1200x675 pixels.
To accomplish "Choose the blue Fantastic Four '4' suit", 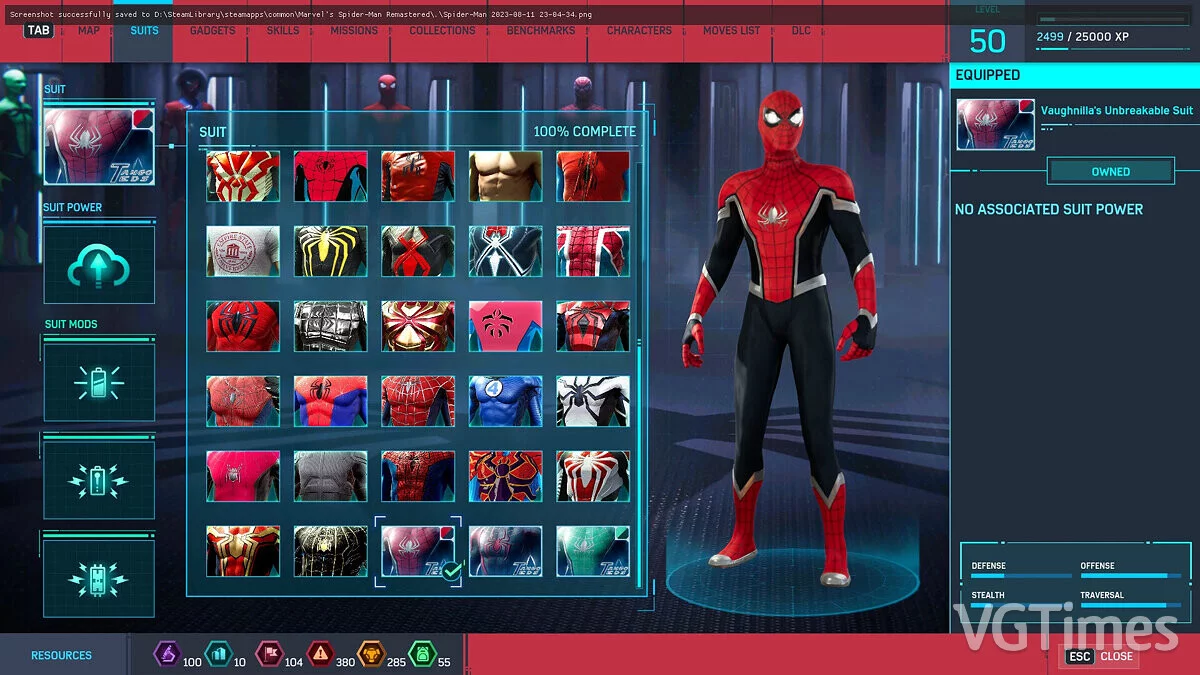I will [x=506, y=401].
